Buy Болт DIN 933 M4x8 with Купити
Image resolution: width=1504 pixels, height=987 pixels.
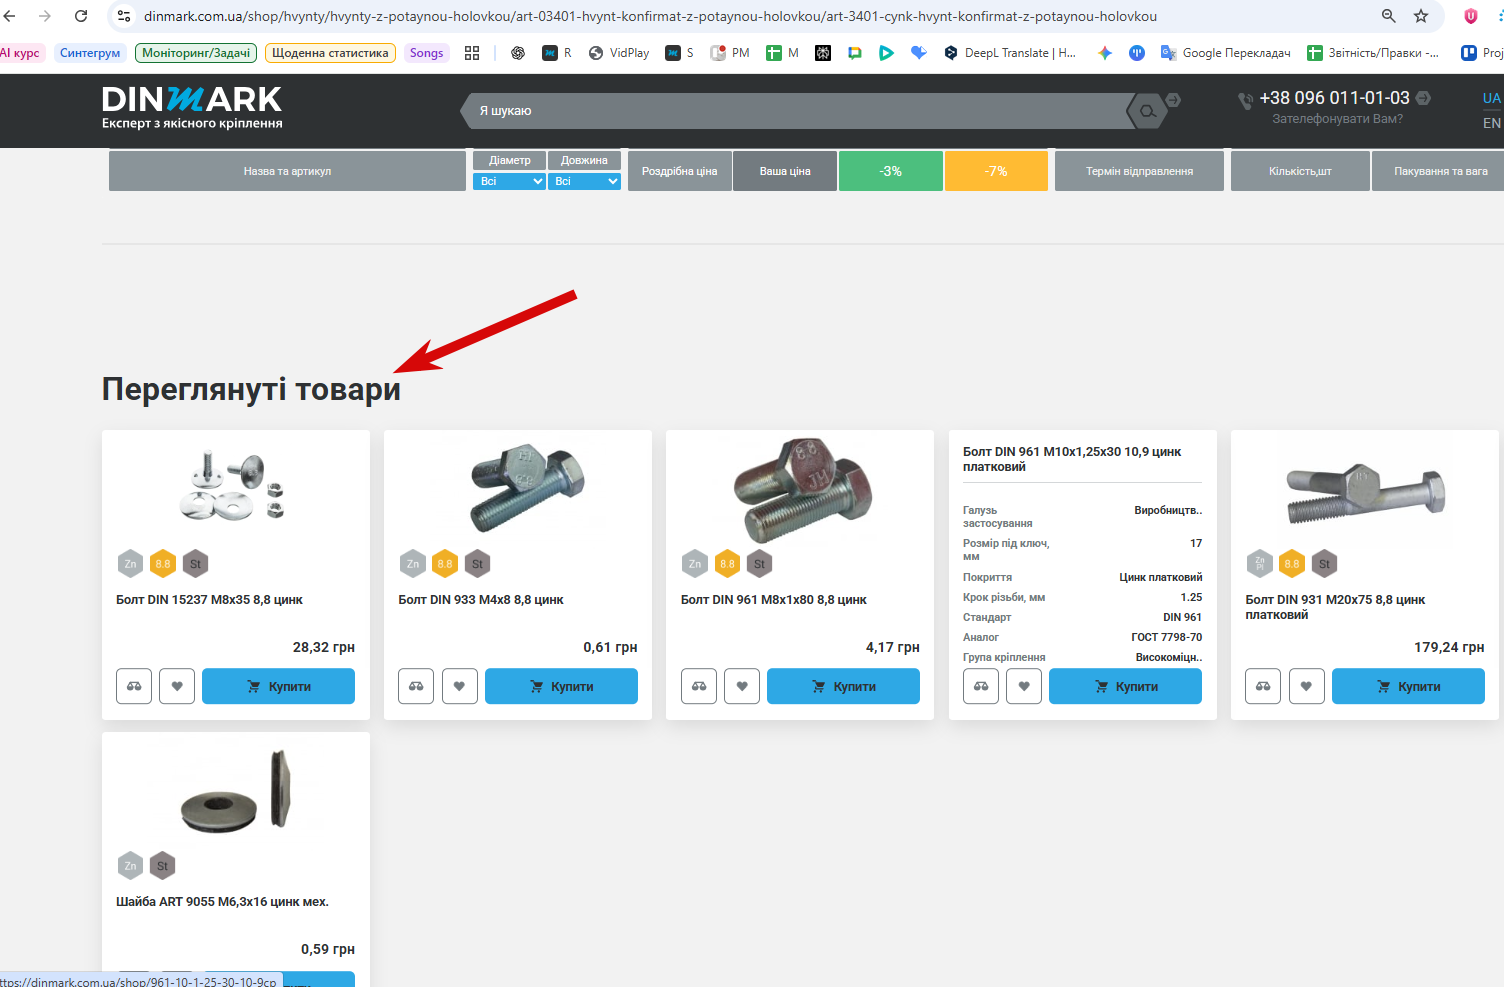pos(561,686)
